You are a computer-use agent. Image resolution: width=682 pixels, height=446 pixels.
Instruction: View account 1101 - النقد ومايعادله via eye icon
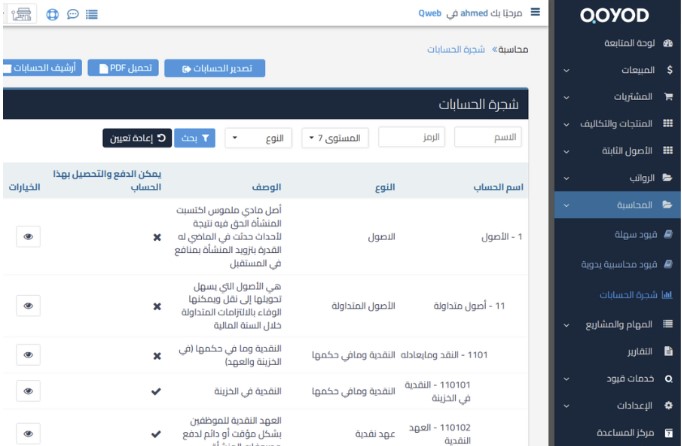[28, 355]
